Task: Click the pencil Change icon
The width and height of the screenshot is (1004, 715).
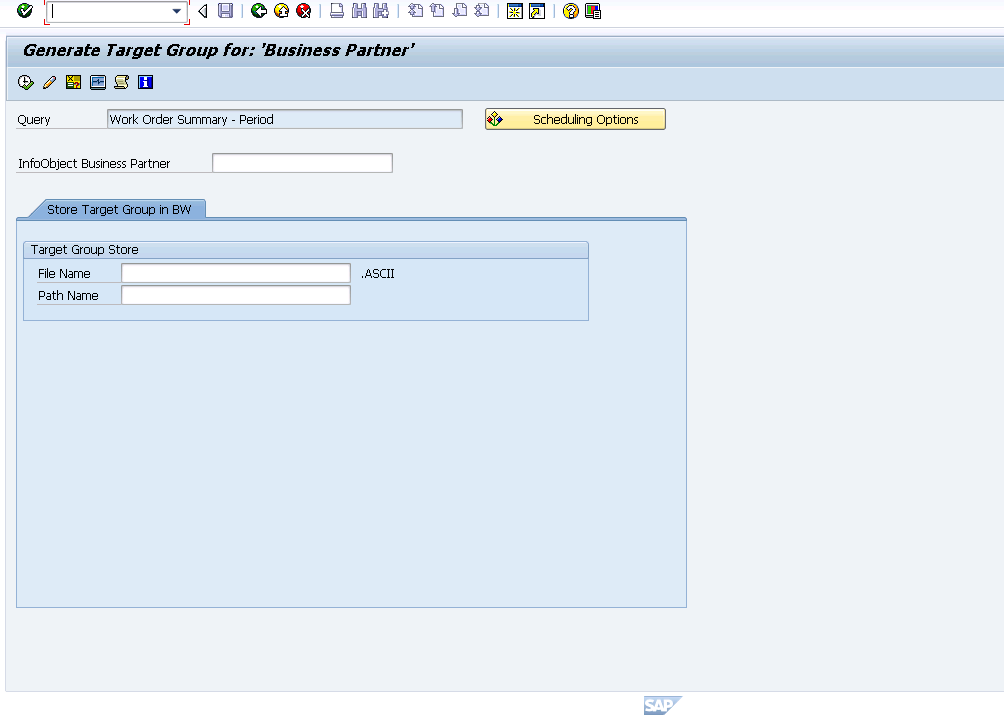Action: tap(49, 82)
